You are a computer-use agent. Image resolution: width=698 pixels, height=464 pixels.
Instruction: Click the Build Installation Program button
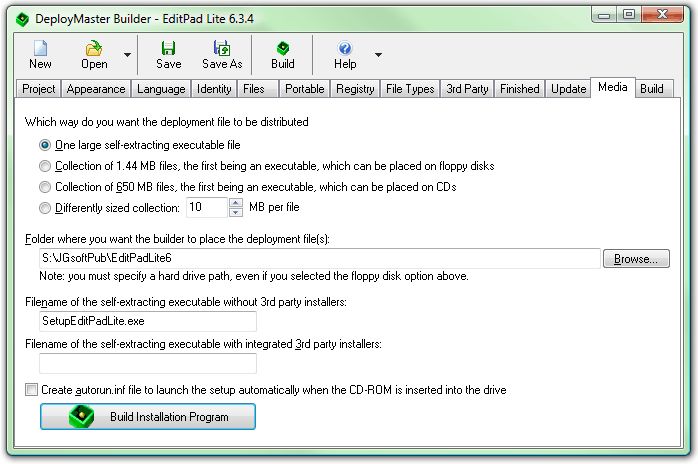coord(148,417)
